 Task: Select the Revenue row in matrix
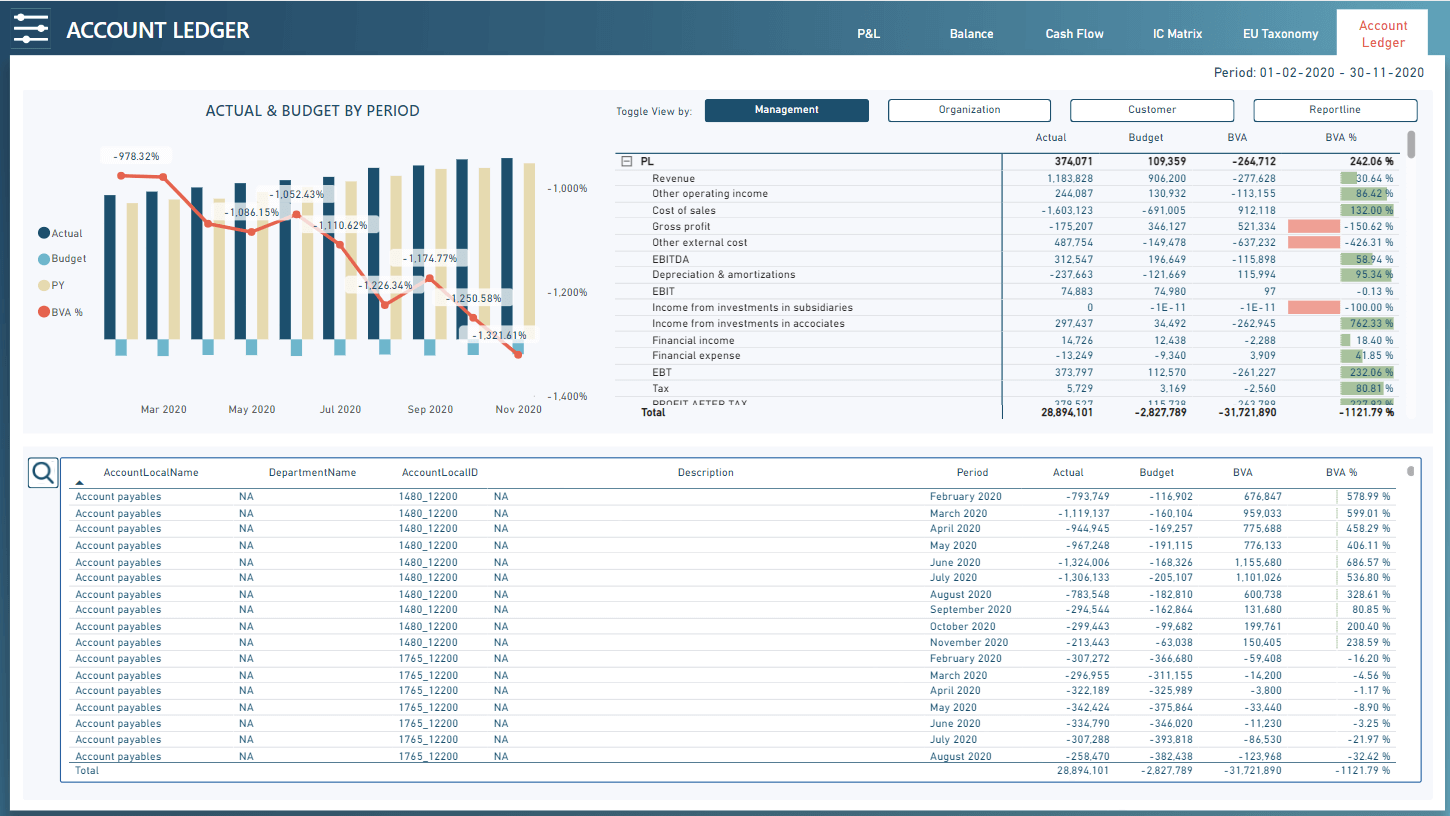(x=673, y=178)
